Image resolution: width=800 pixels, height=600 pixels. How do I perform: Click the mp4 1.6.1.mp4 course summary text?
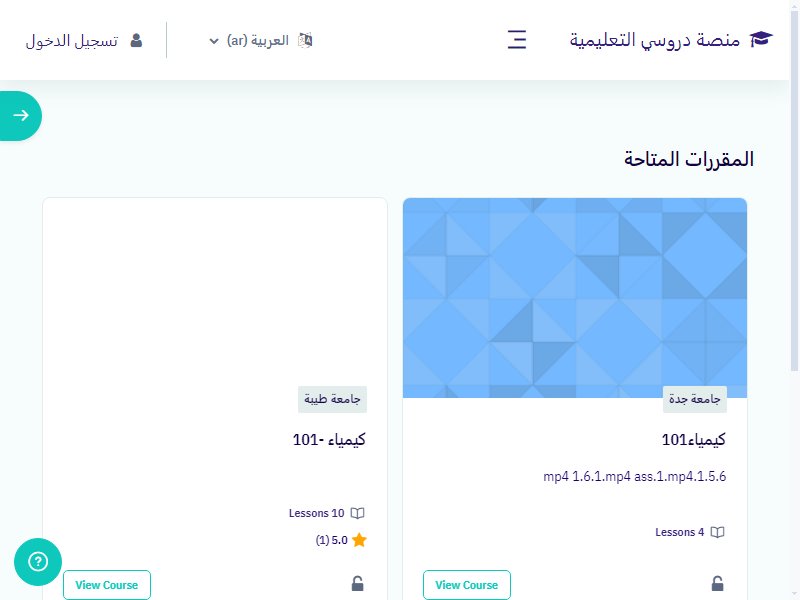click(634, 477)
